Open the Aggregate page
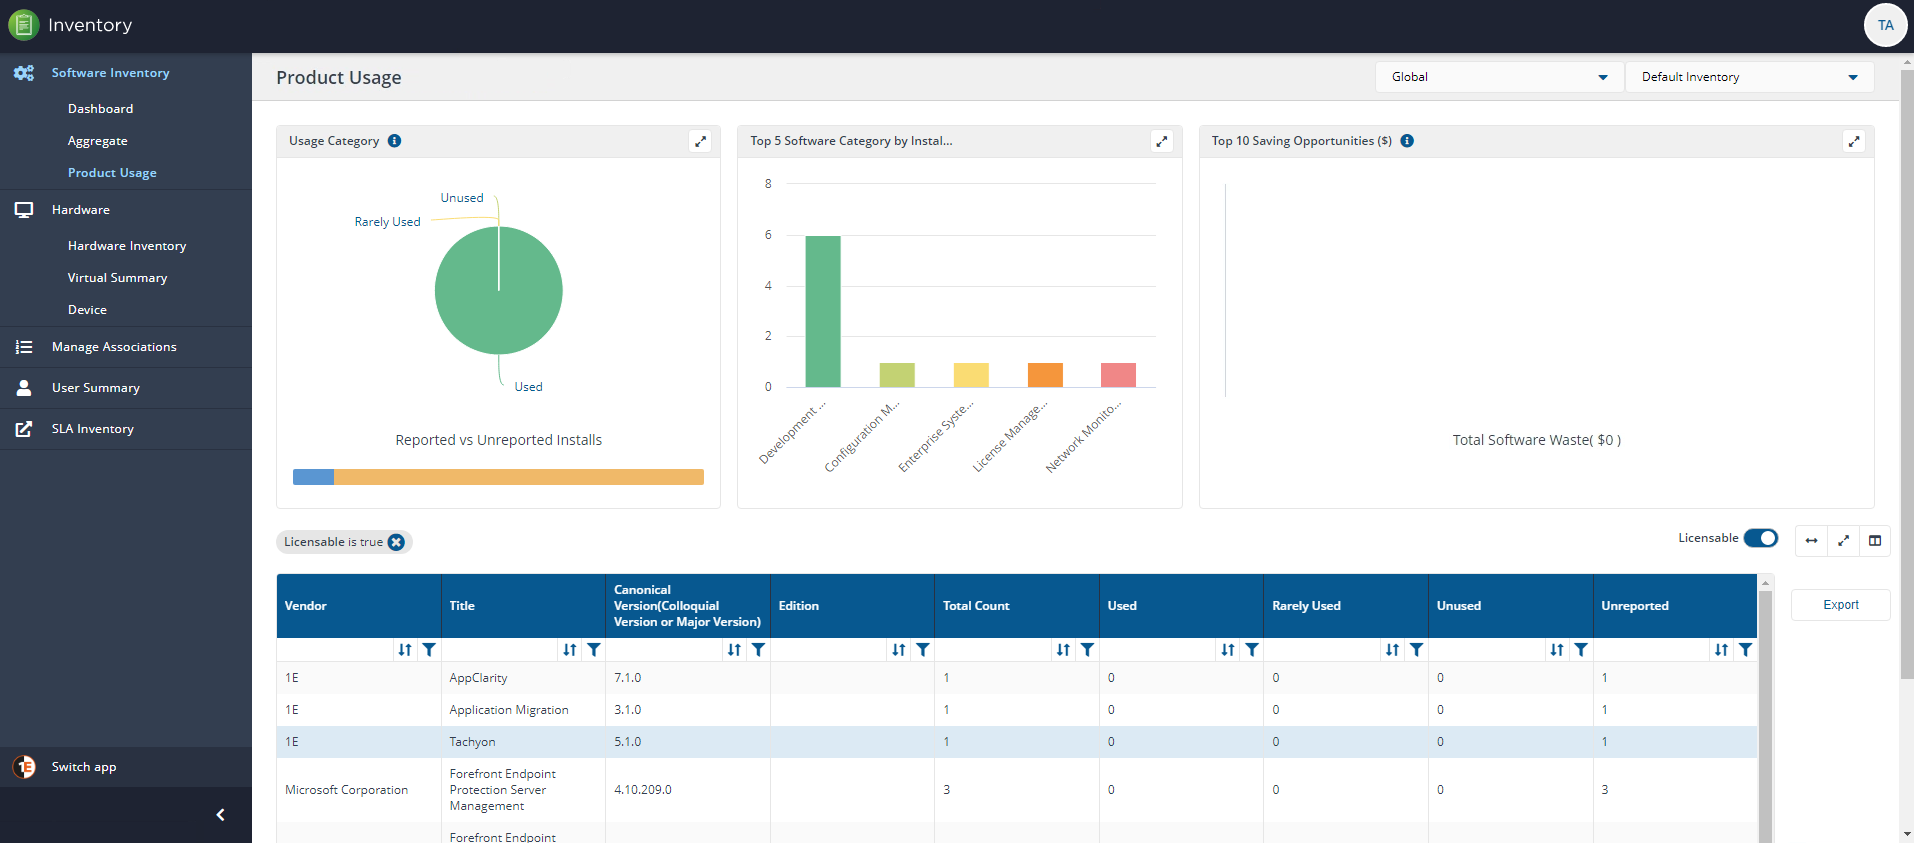This screenshot has height=843, width=1914. click(x=97, y=141)
